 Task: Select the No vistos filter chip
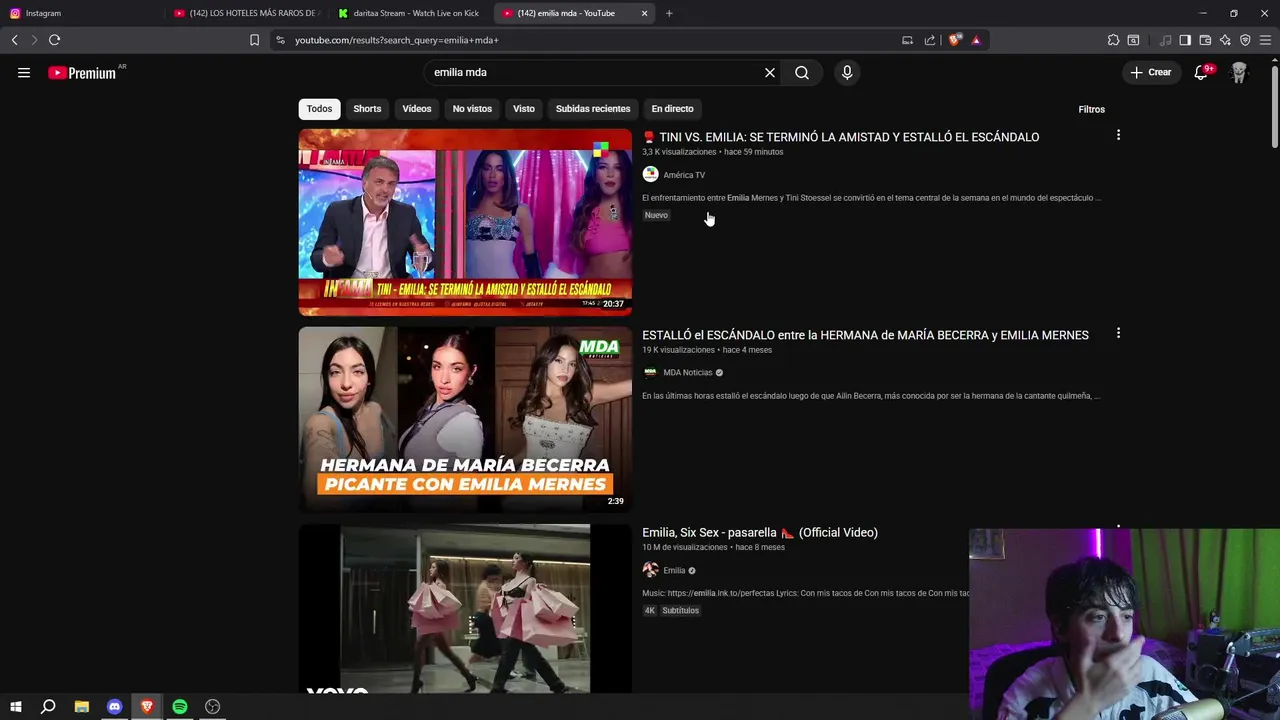[472, 108]
